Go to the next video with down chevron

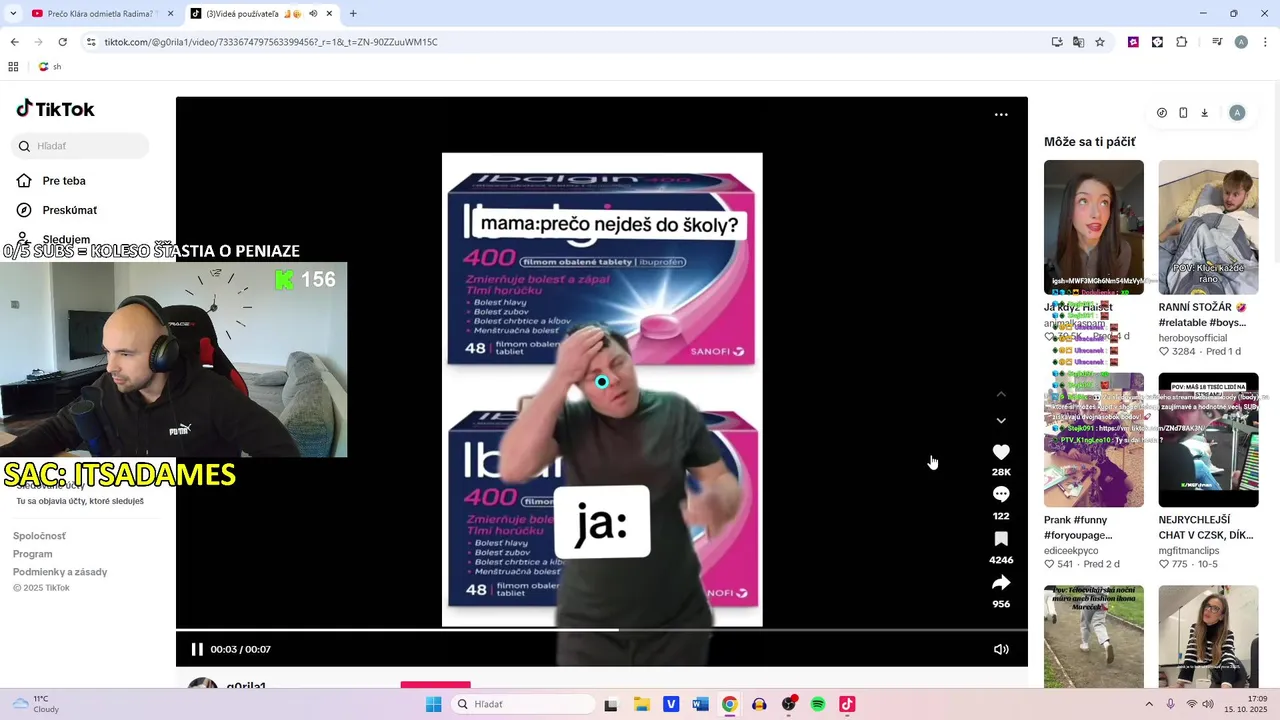coord(1001,421)
